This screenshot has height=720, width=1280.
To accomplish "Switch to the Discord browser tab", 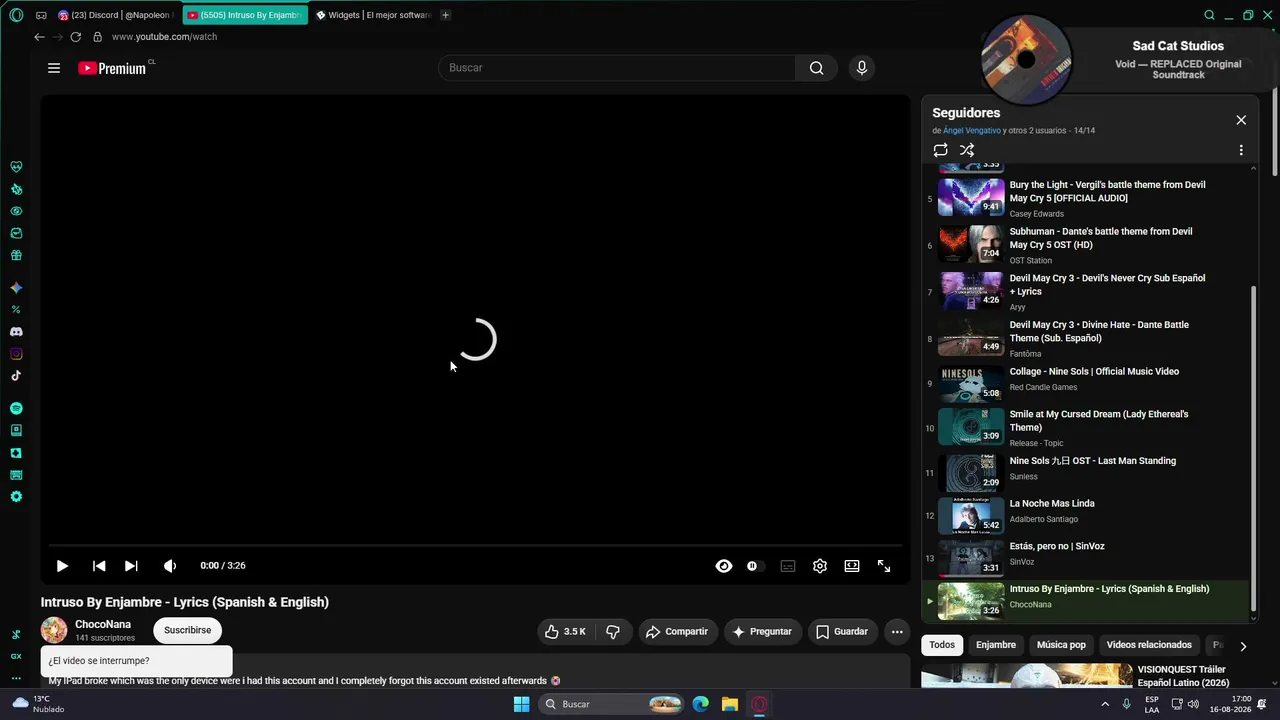I will click(x=115, y=15).
